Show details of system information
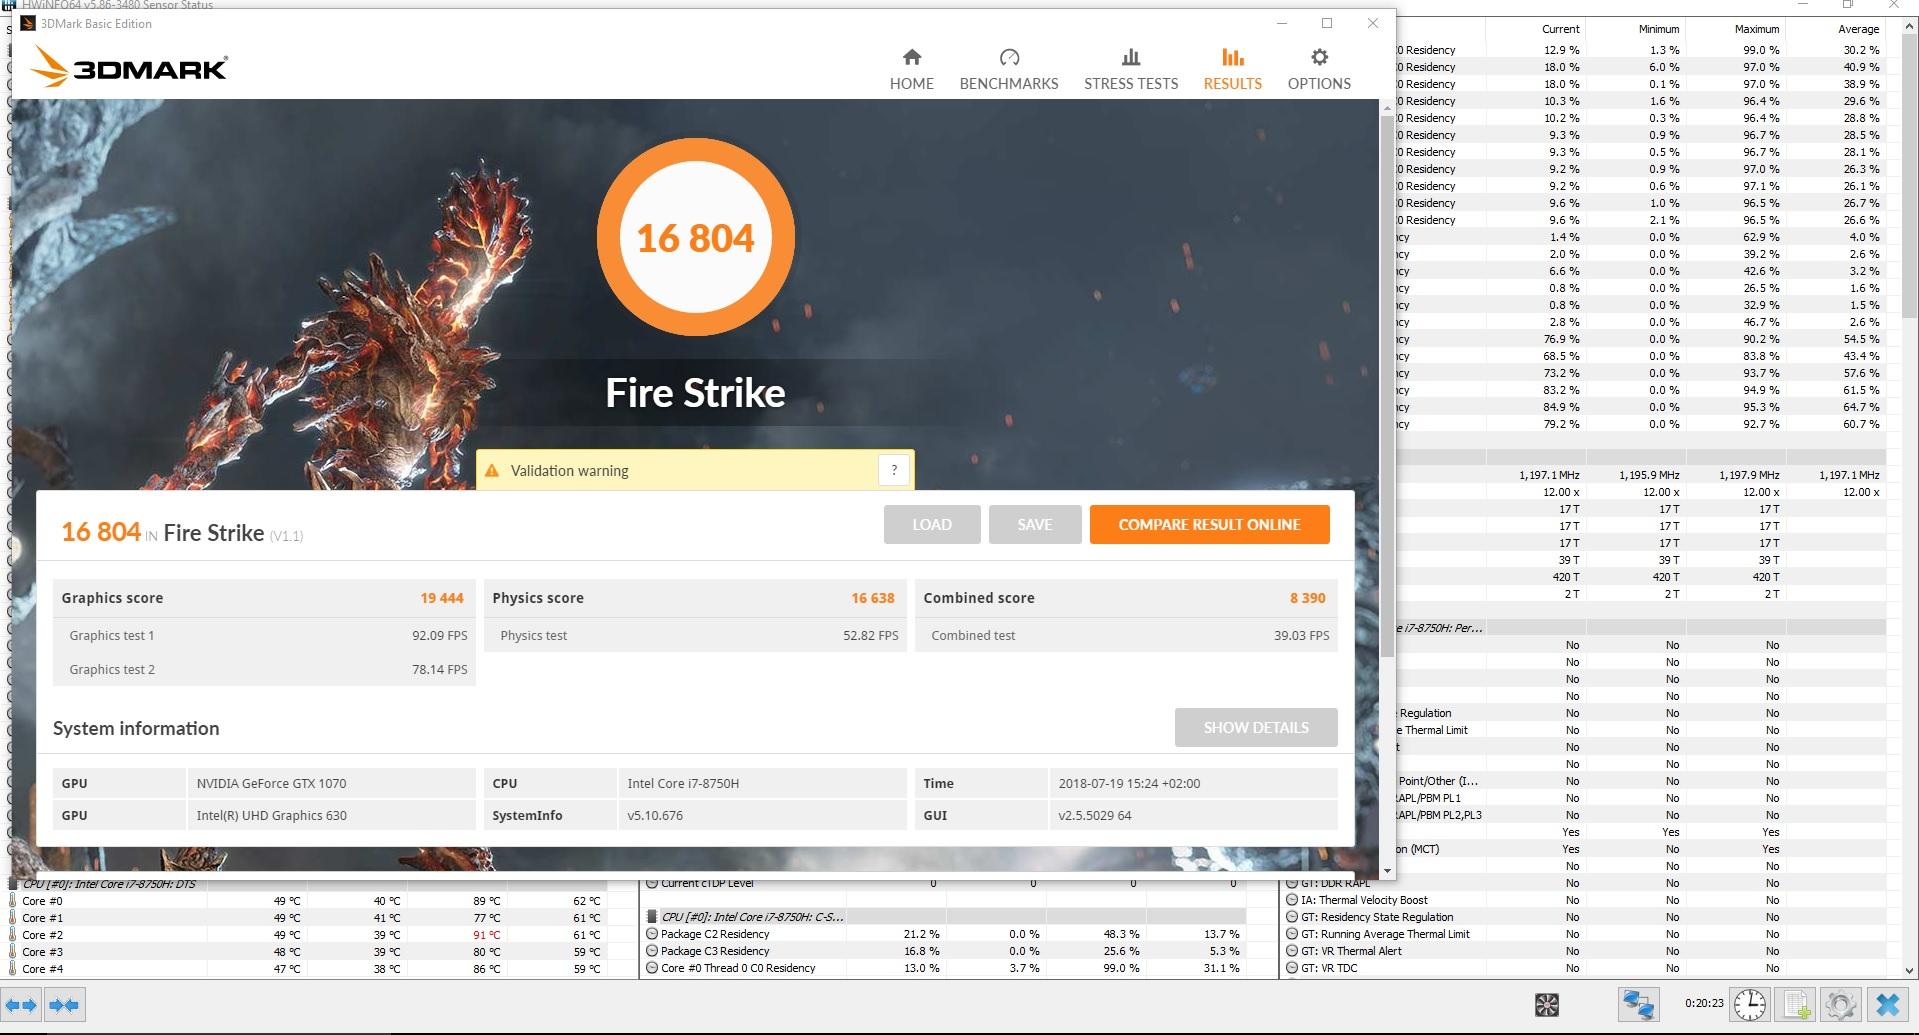 coord(1255,728)
